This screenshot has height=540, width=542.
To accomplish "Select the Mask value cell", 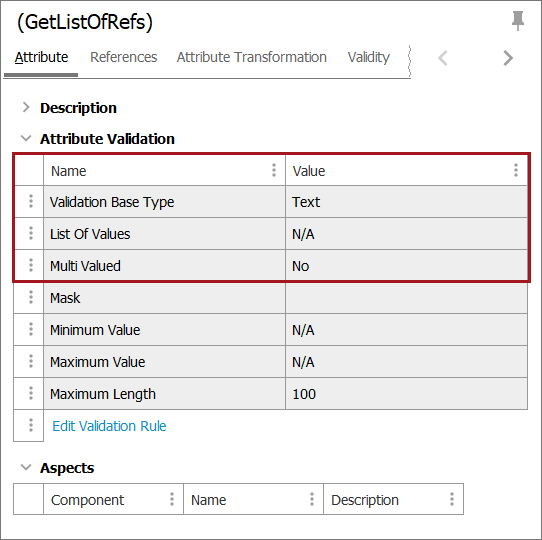I will [406, 298].
